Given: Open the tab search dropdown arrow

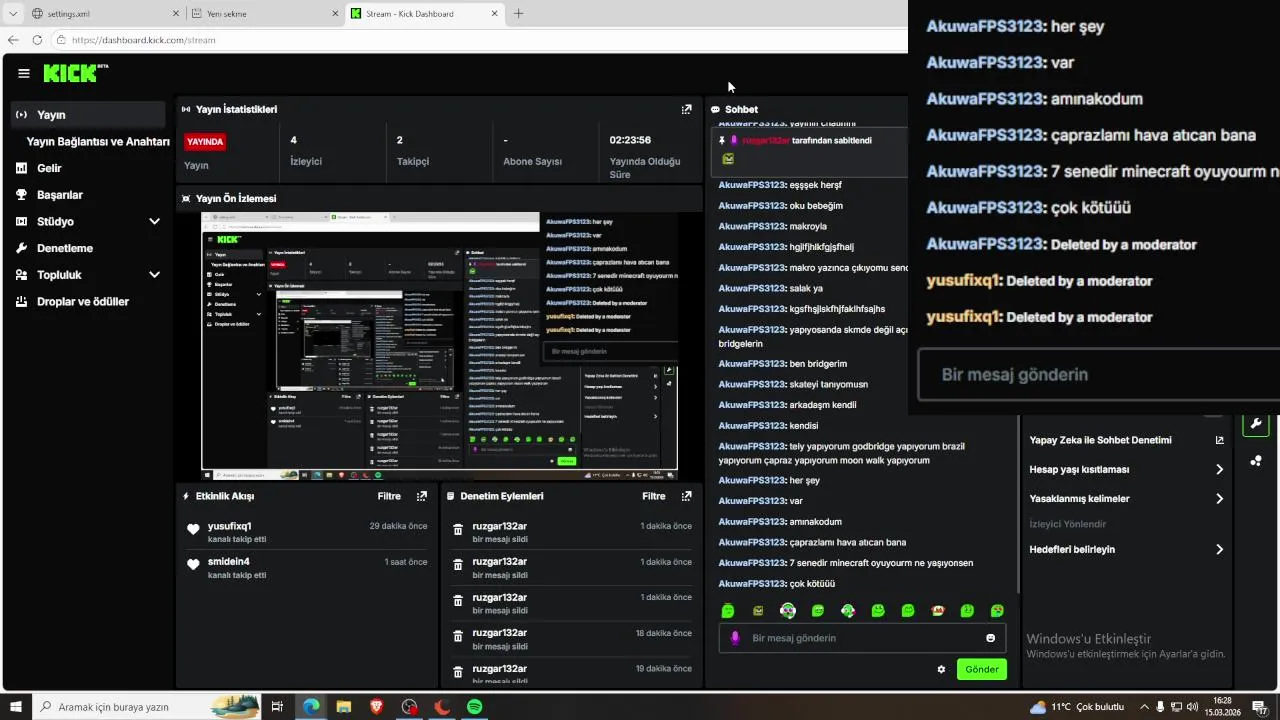Looking at the screenshot, I should tap(12, 14).
